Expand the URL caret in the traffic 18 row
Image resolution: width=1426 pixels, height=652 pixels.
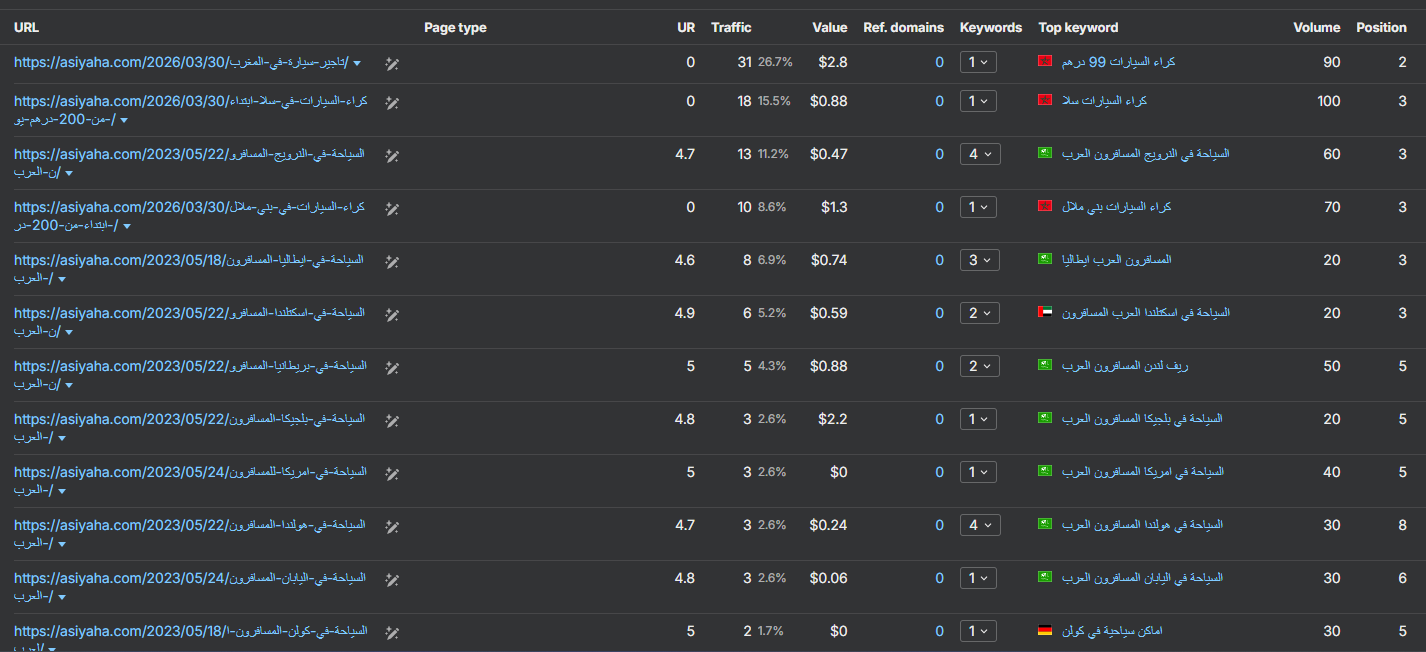pyautogui.click(x=124, y=121)
